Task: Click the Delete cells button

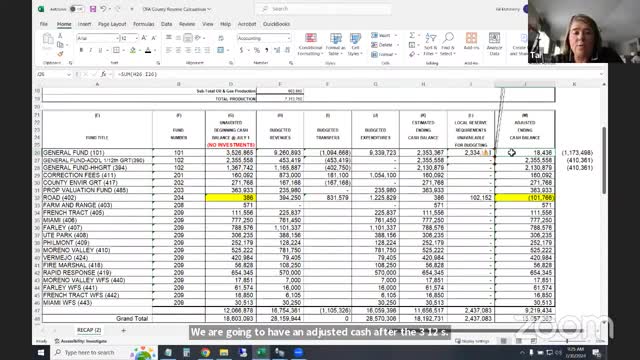Action: click(382, 45)
